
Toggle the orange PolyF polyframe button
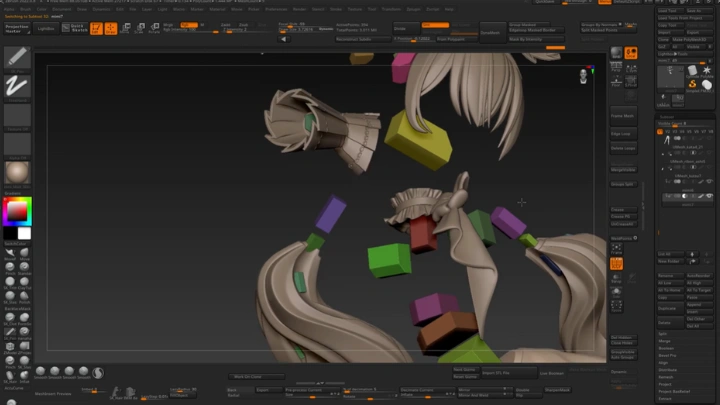[x=616, y=264]
